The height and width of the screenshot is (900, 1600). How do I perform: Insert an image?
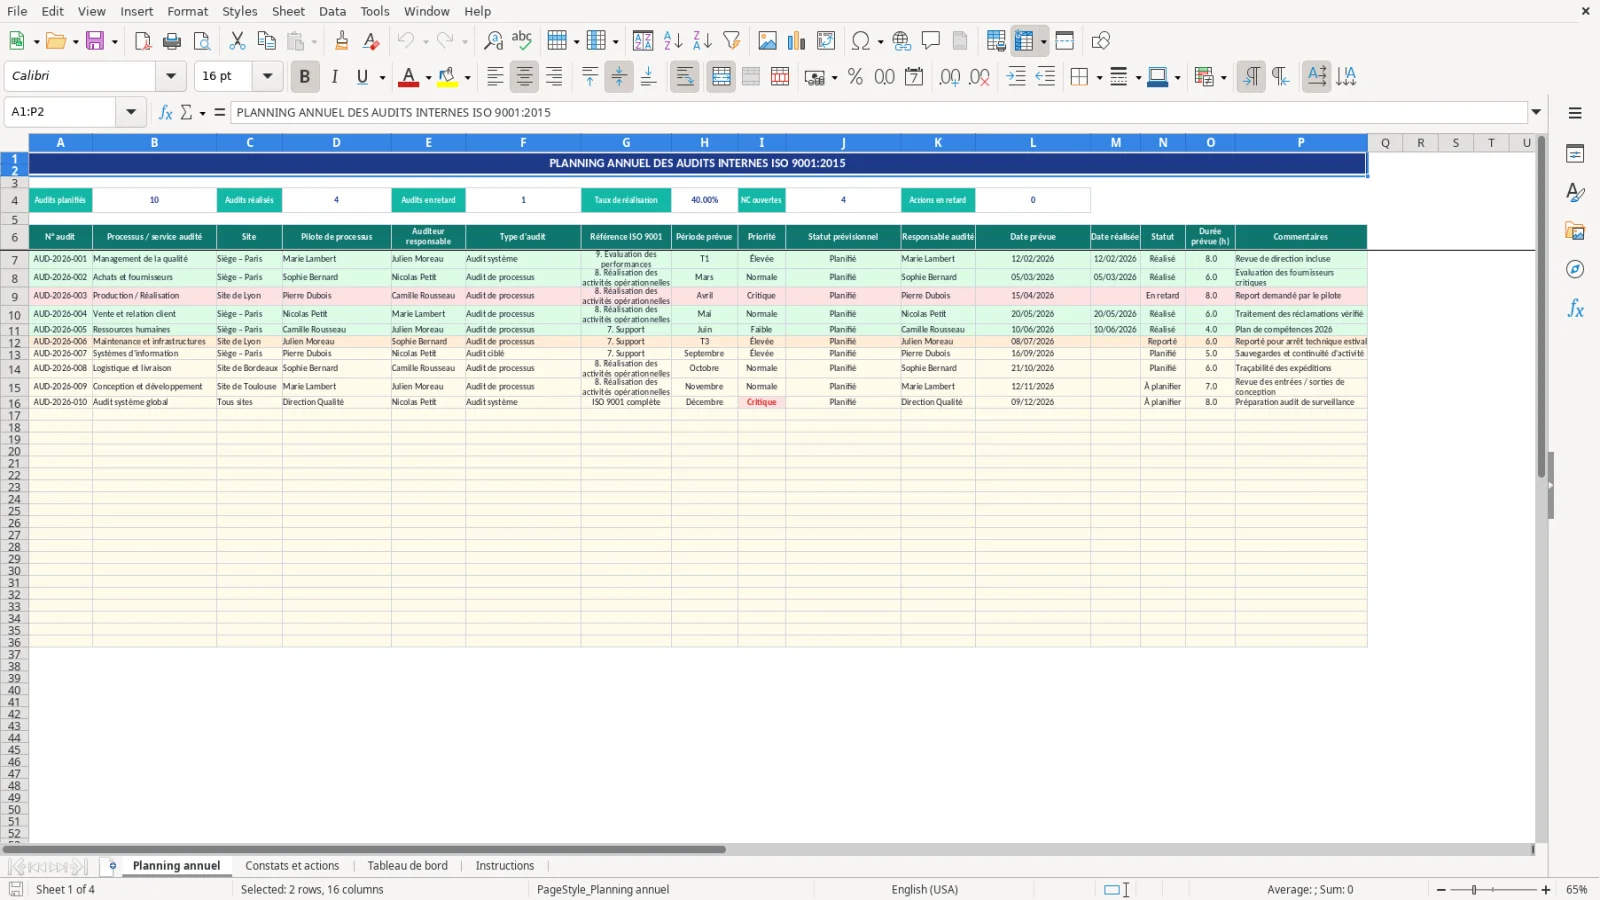(x=767, y=41)
